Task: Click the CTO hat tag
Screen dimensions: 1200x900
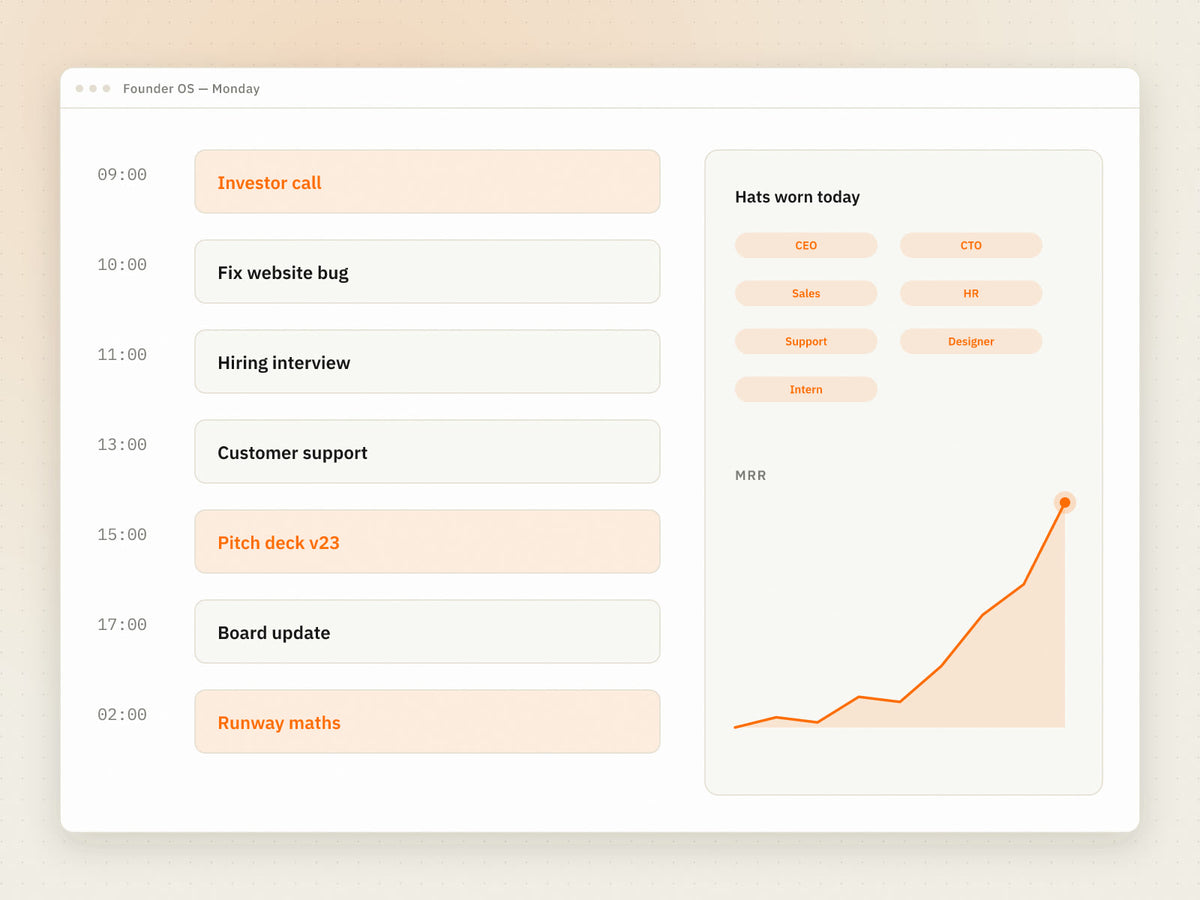Action: click(971, 245)
